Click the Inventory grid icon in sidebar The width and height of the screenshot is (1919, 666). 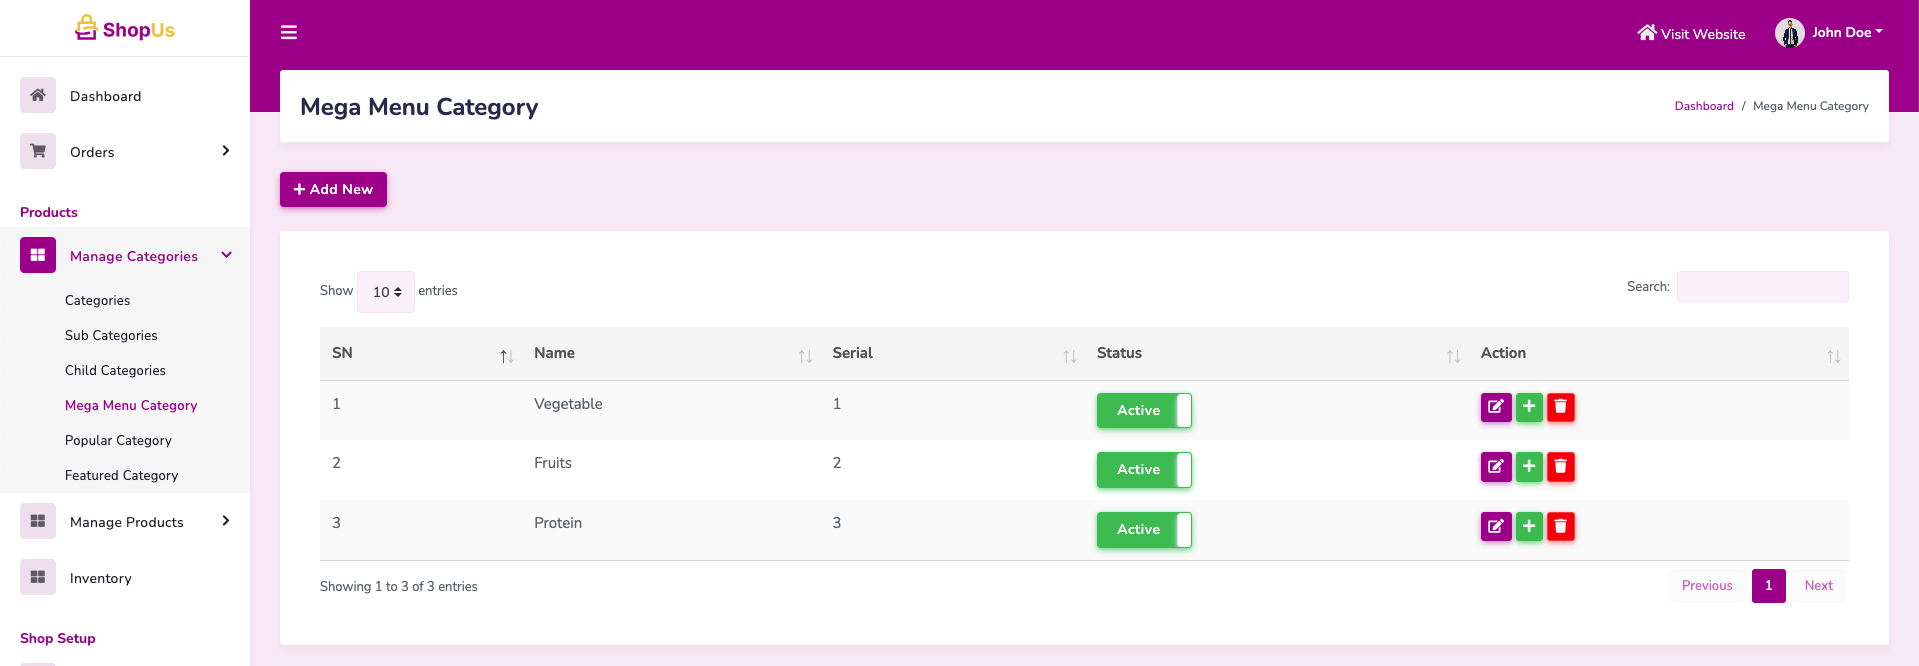click(x=38, y=578)
